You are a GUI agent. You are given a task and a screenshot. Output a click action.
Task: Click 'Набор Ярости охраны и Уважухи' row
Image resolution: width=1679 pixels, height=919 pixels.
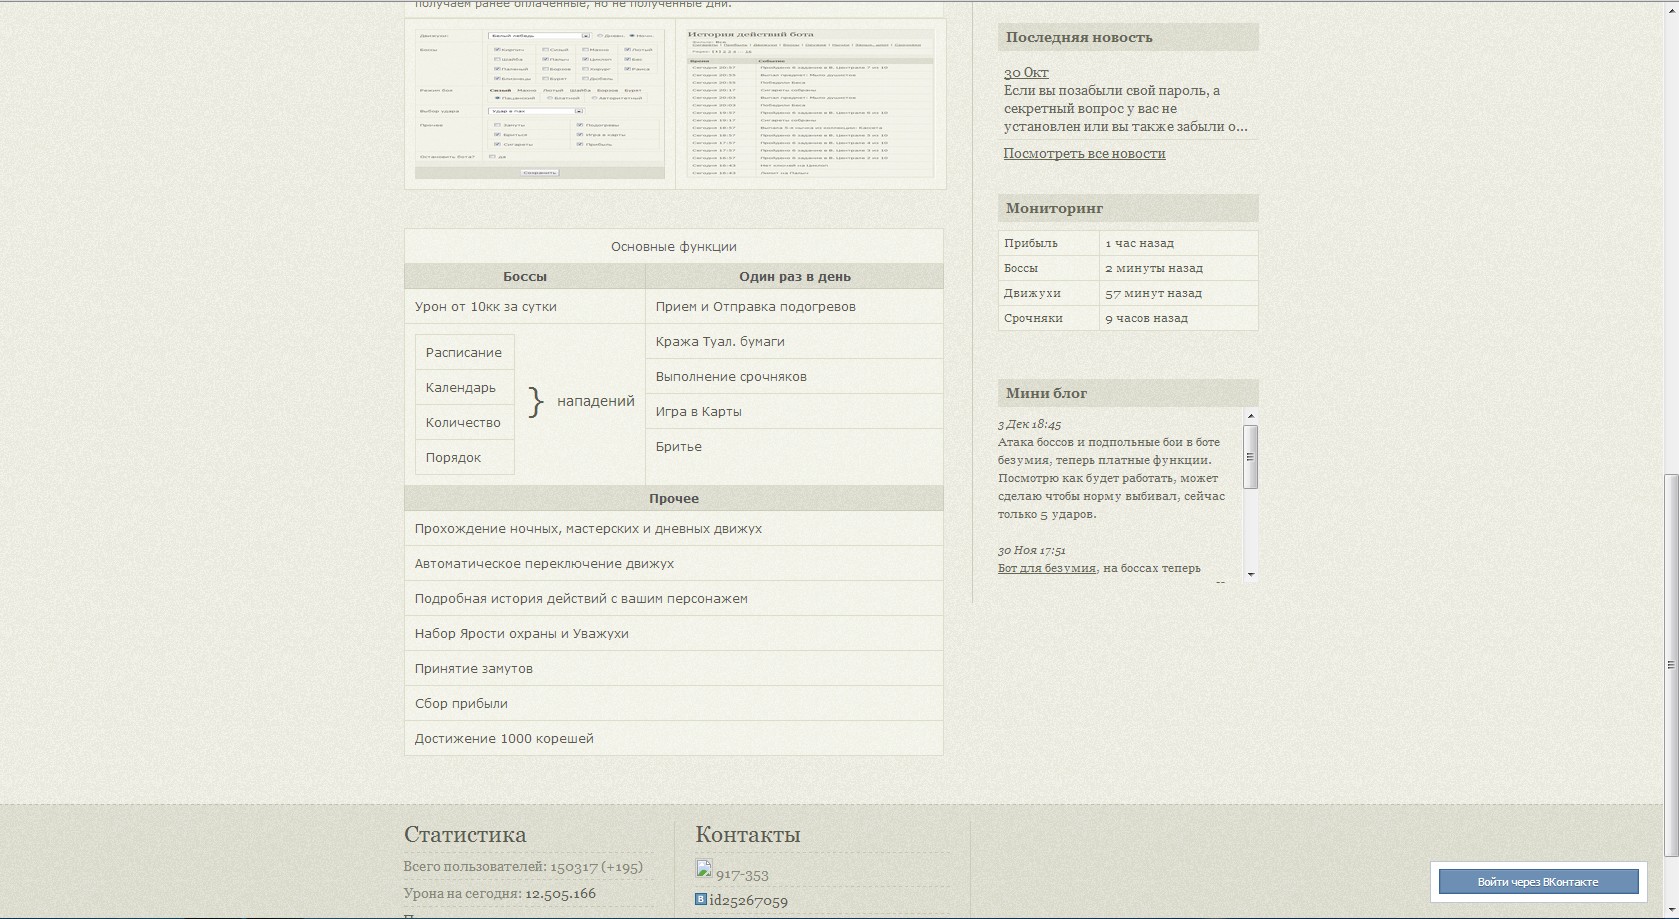(674, 633)
